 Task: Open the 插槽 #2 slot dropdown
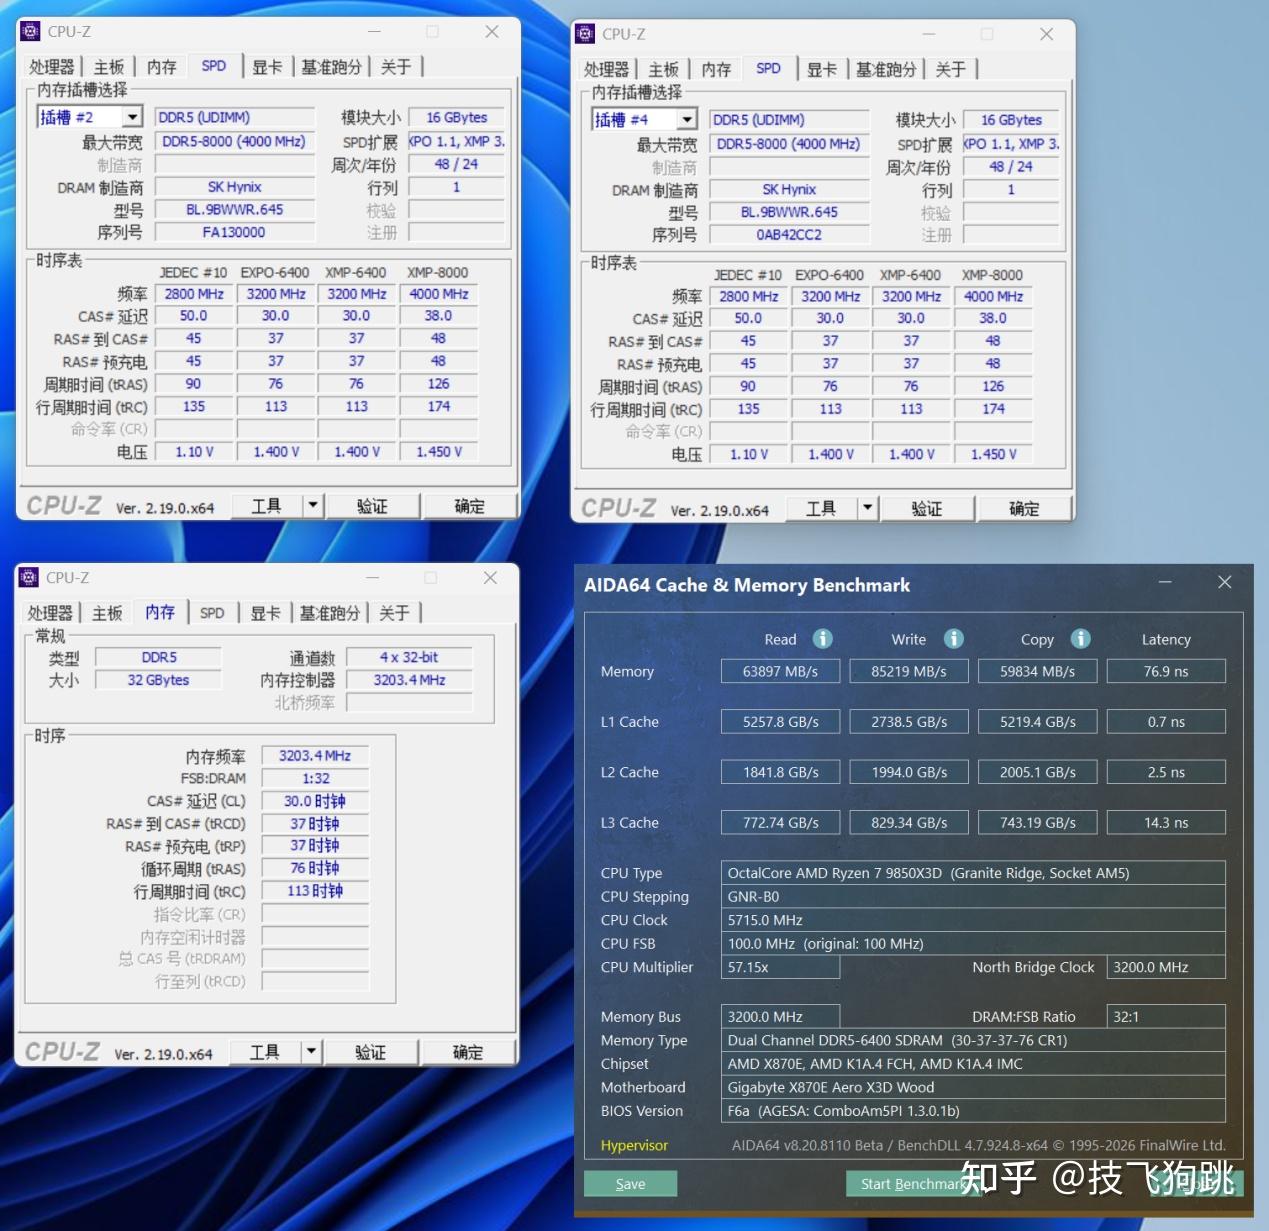133,117
